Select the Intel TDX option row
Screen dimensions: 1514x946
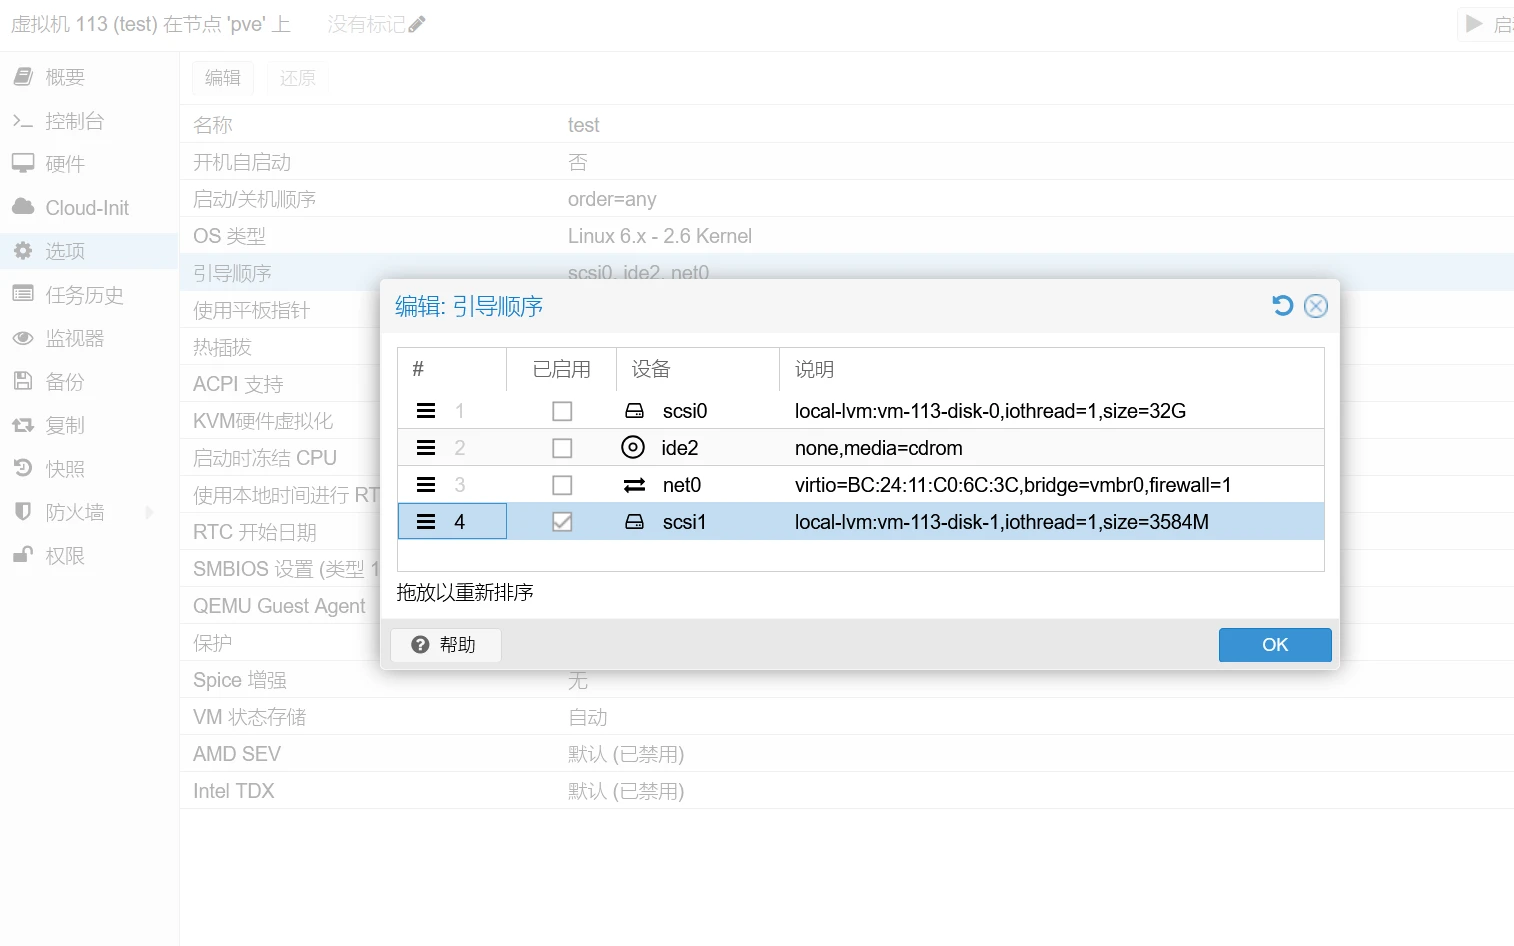847,791
